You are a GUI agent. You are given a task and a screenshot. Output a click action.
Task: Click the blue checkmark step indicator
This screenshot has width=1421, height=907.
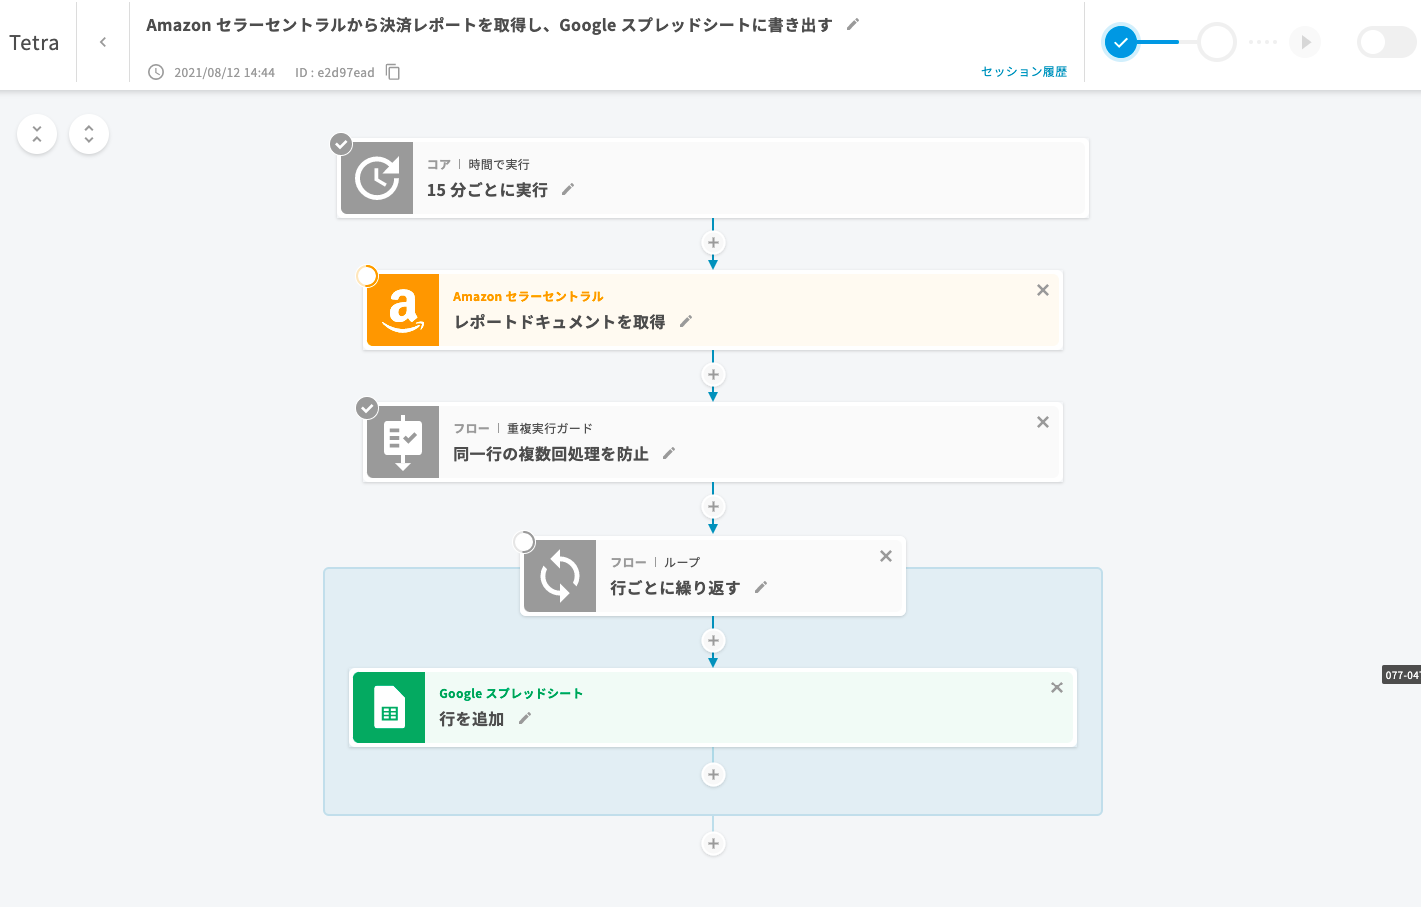pos(1121,42)
